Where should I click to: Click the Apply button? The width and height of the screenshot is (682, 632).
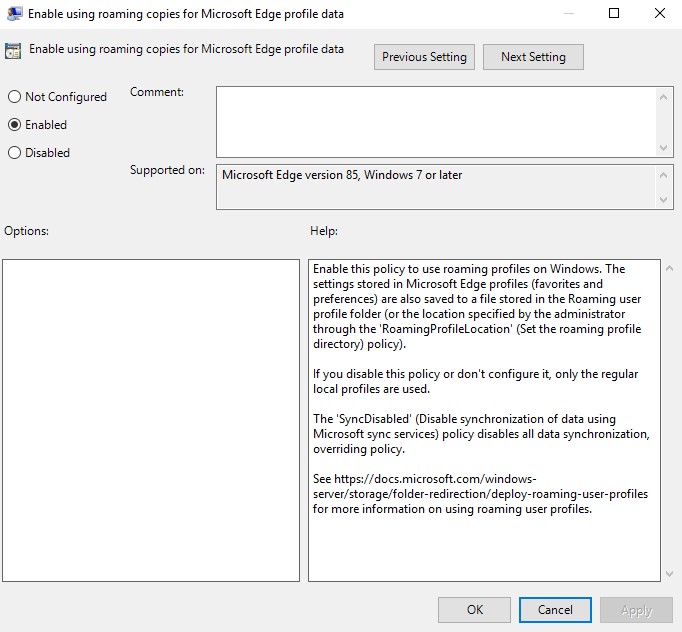click(x=636, y=610)
